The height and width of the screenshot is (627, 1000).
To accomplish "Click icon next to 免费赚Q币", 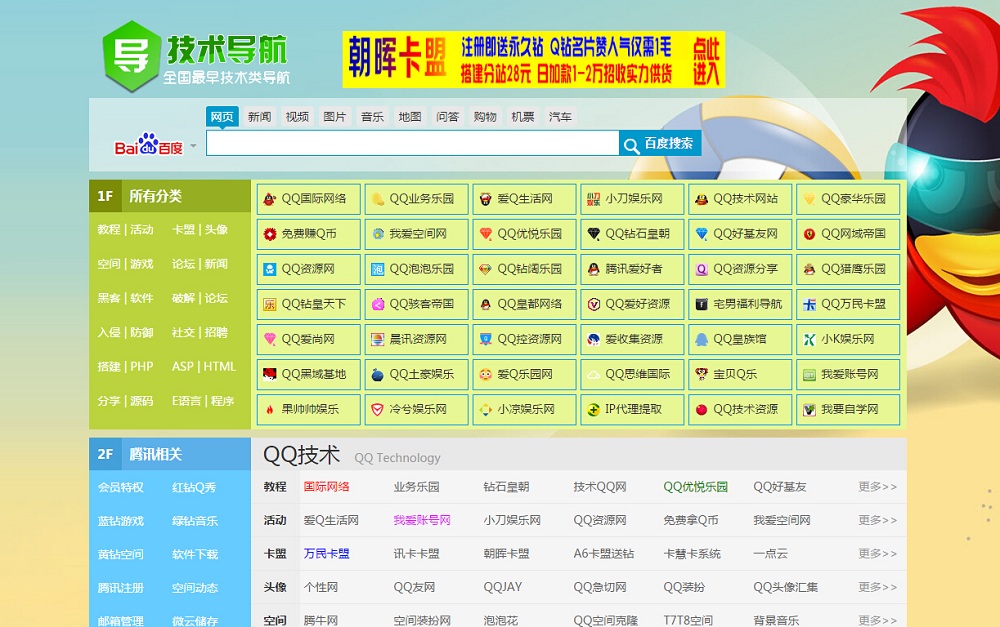I will pos(270,234).
